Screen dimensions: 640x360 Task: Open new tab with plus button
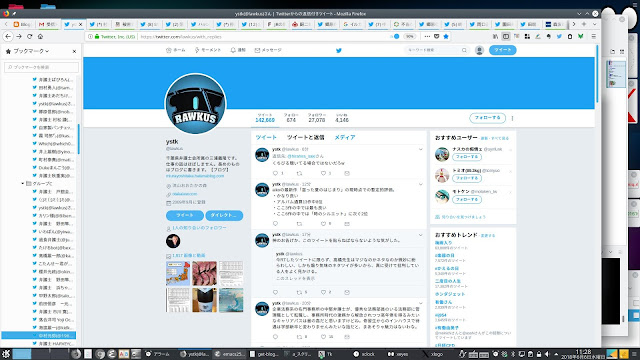click(584, 24)
